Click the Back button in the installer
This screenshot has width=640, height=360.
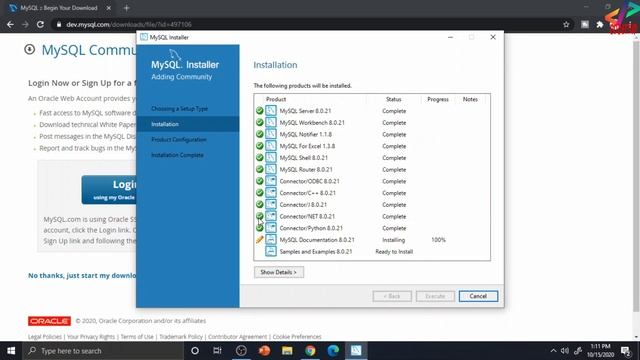(392, 296)
